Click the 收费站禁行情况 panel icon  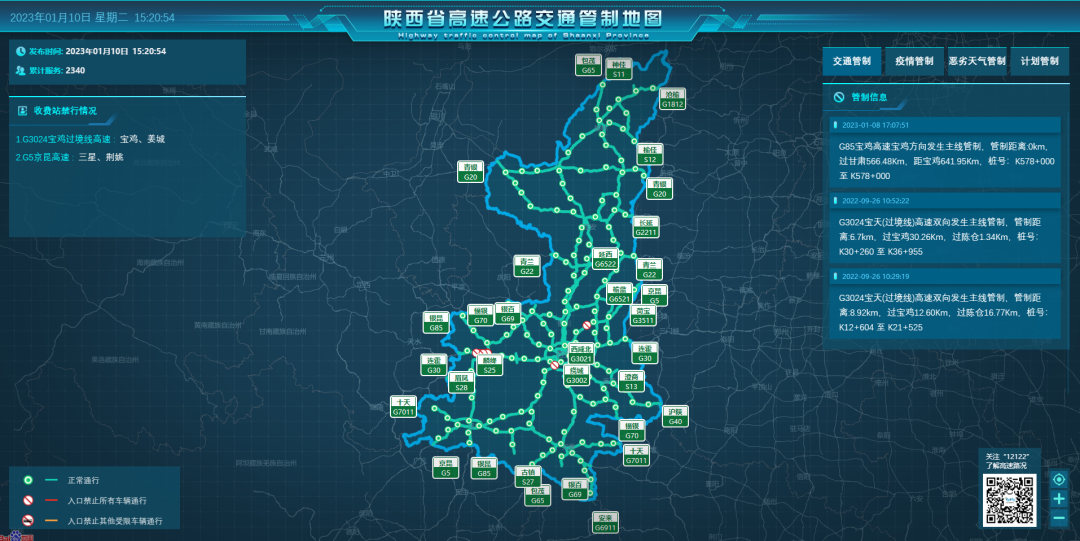point(22,111)
